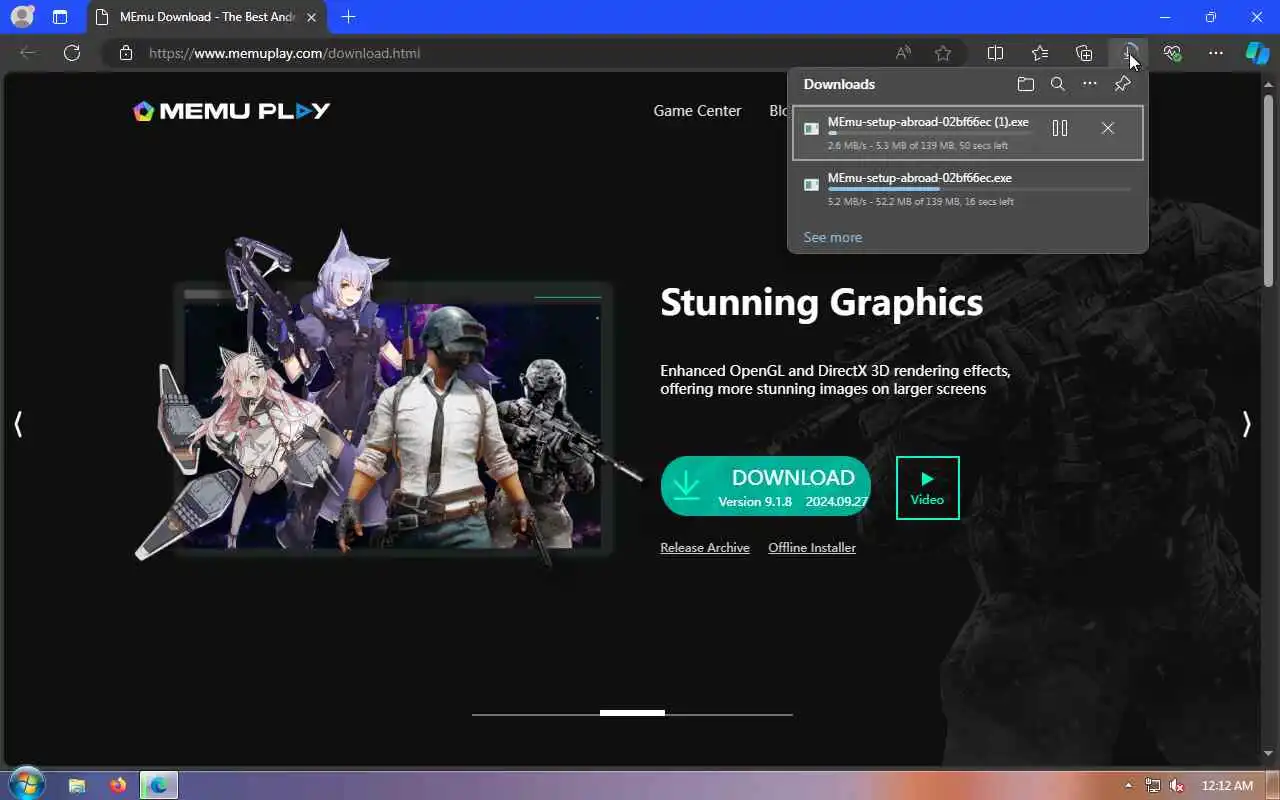The height and width of the screenshot is (800, 1280).
Task: Open the Copilot sidebar
Action: [1257, 53]
